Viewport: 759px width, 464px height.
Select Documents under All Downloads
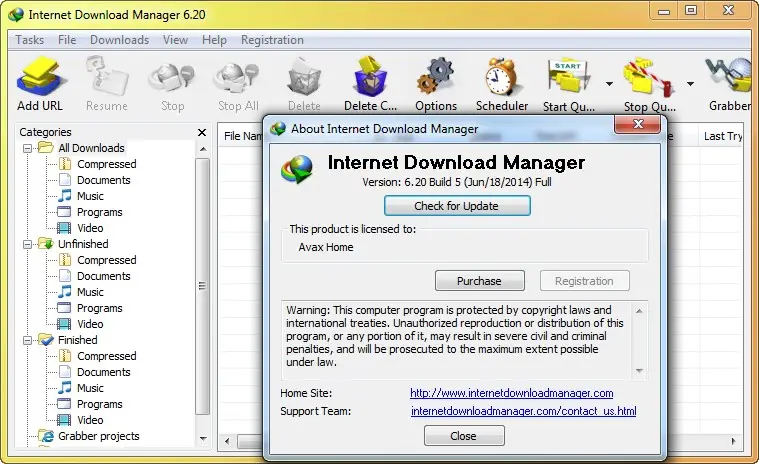pos(104,180)
